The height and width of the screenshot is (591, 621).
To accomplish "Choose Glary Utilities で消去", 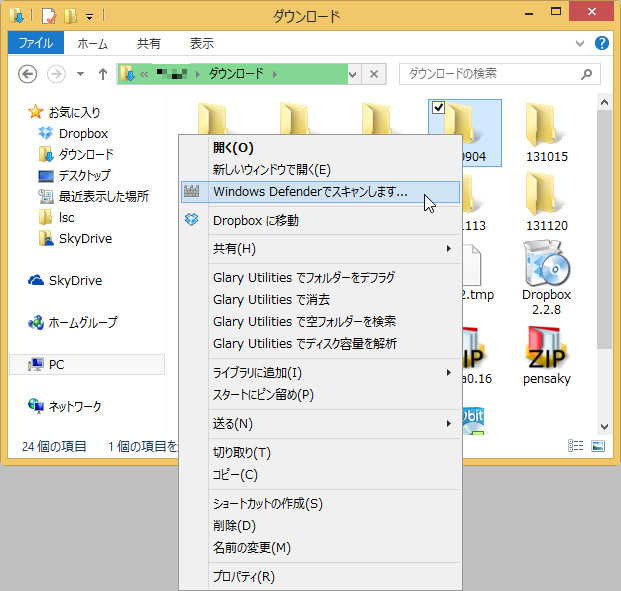I will click(x=320, y=299).
